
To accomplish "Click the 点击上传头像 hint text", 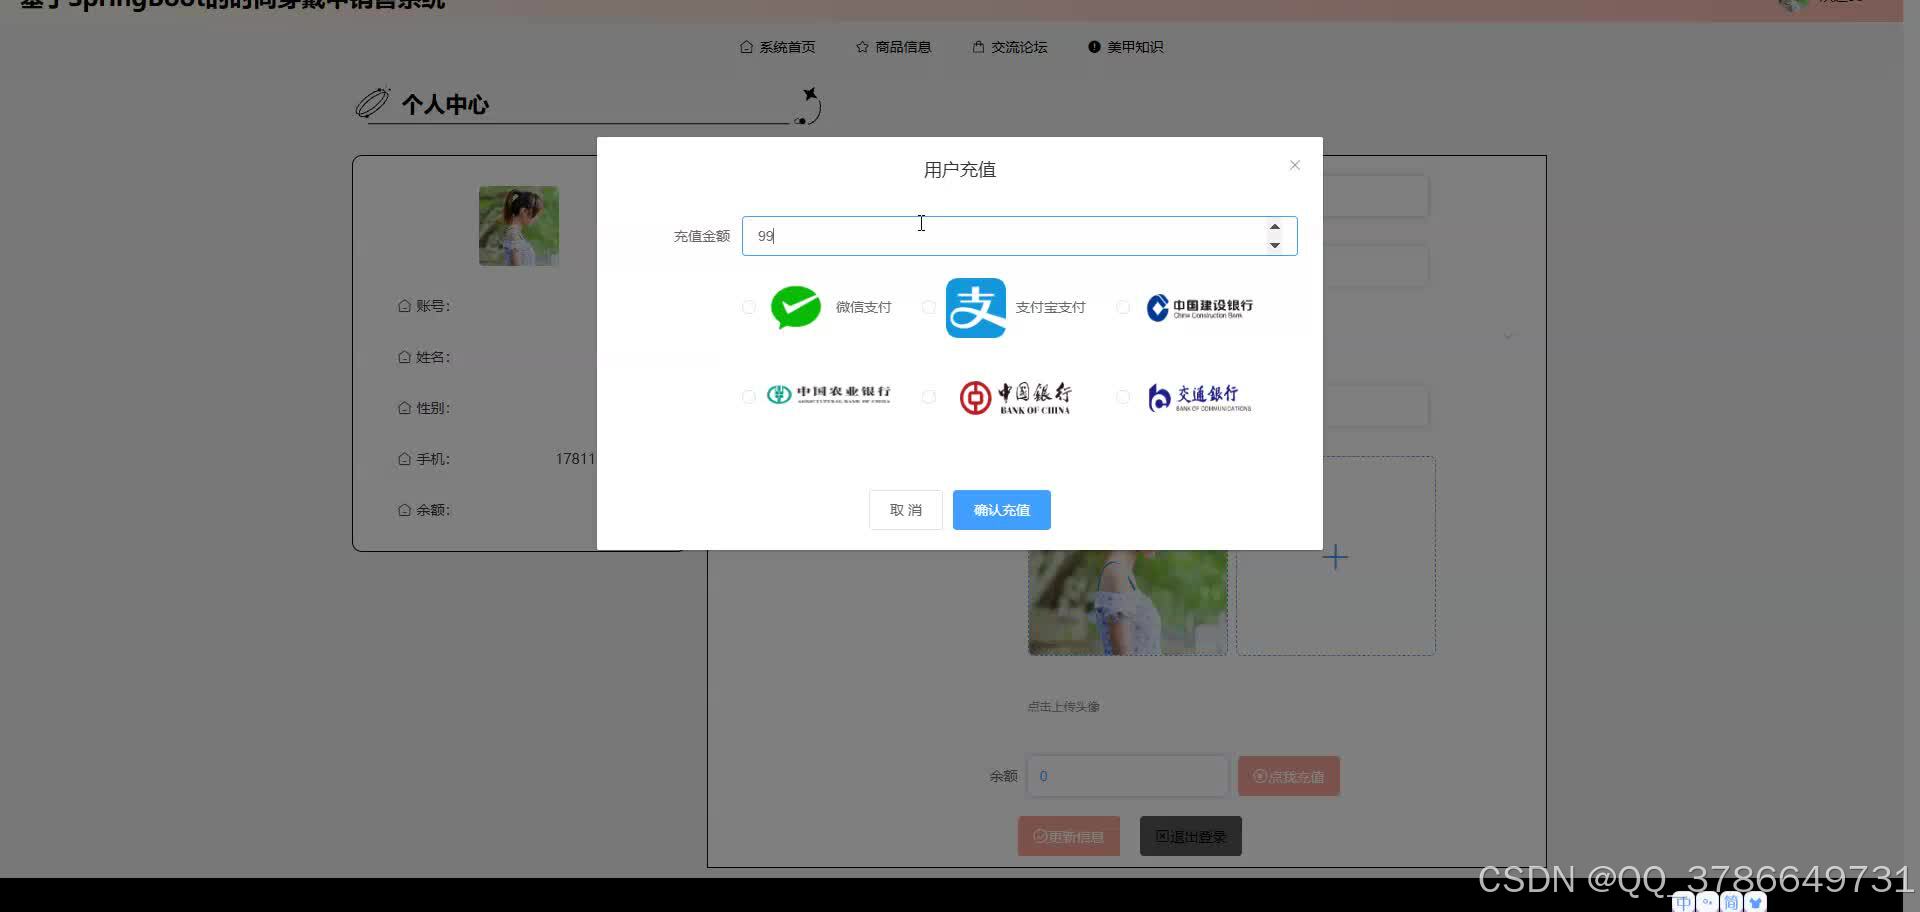I will point(1063,706).
